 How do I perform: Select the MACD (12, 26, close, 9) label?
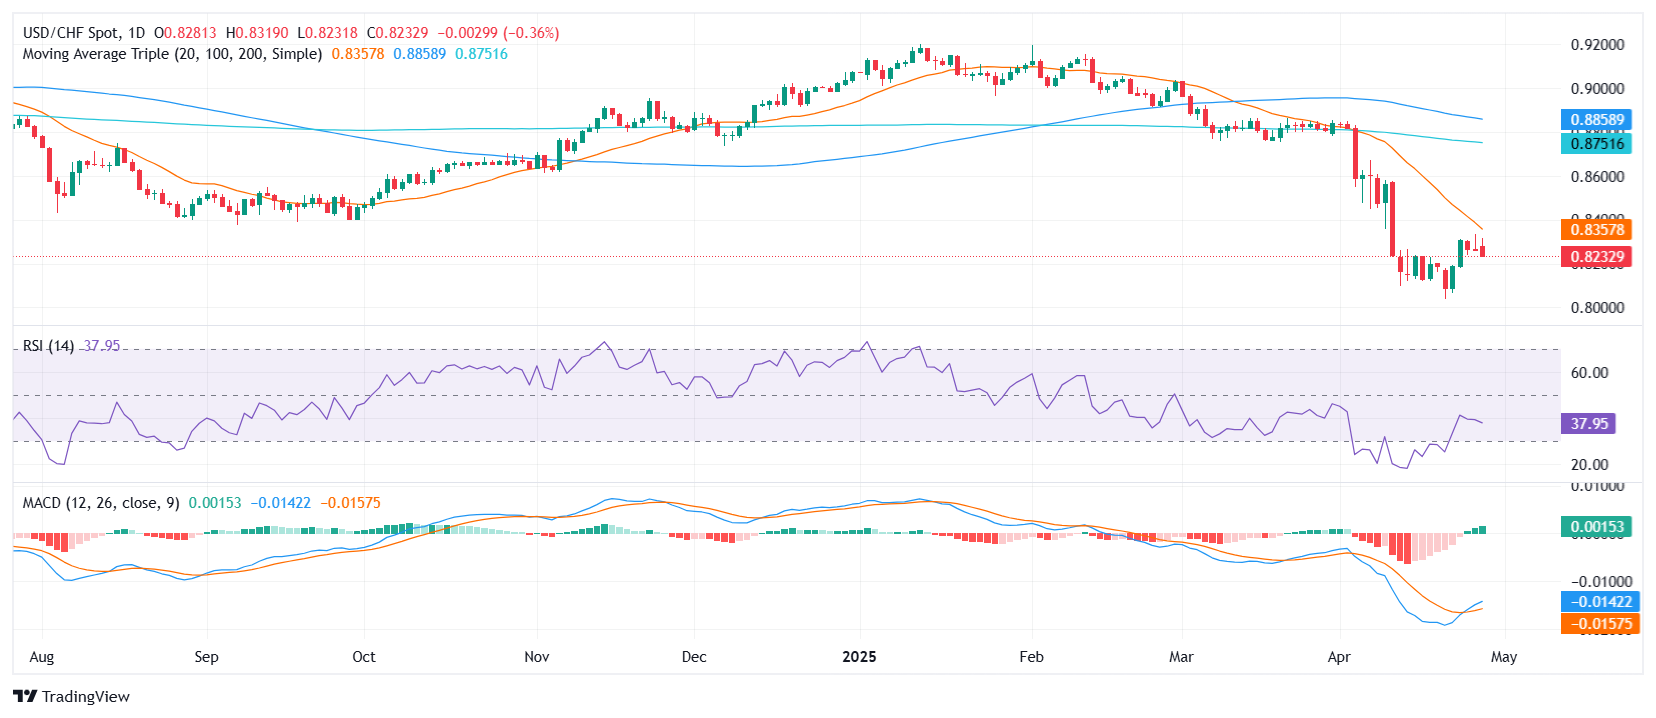point(101,503)
